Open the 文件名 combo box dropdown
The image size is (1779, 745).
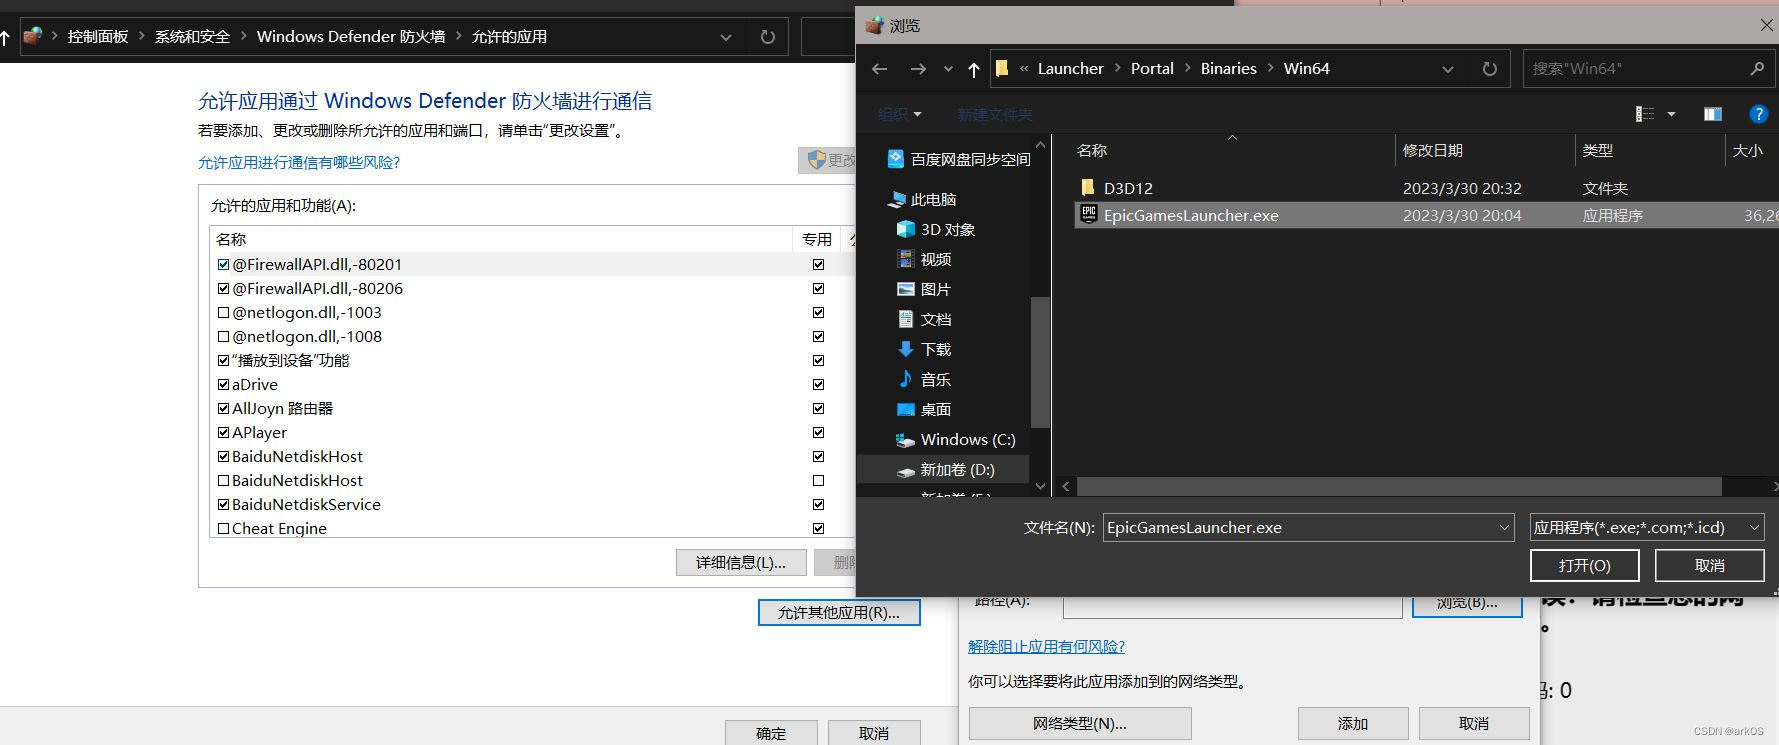(1504, 527)
